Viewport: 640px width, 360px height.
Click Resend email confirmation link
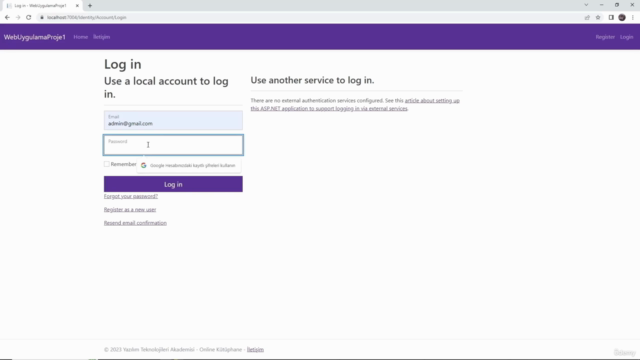coord(135,223)
